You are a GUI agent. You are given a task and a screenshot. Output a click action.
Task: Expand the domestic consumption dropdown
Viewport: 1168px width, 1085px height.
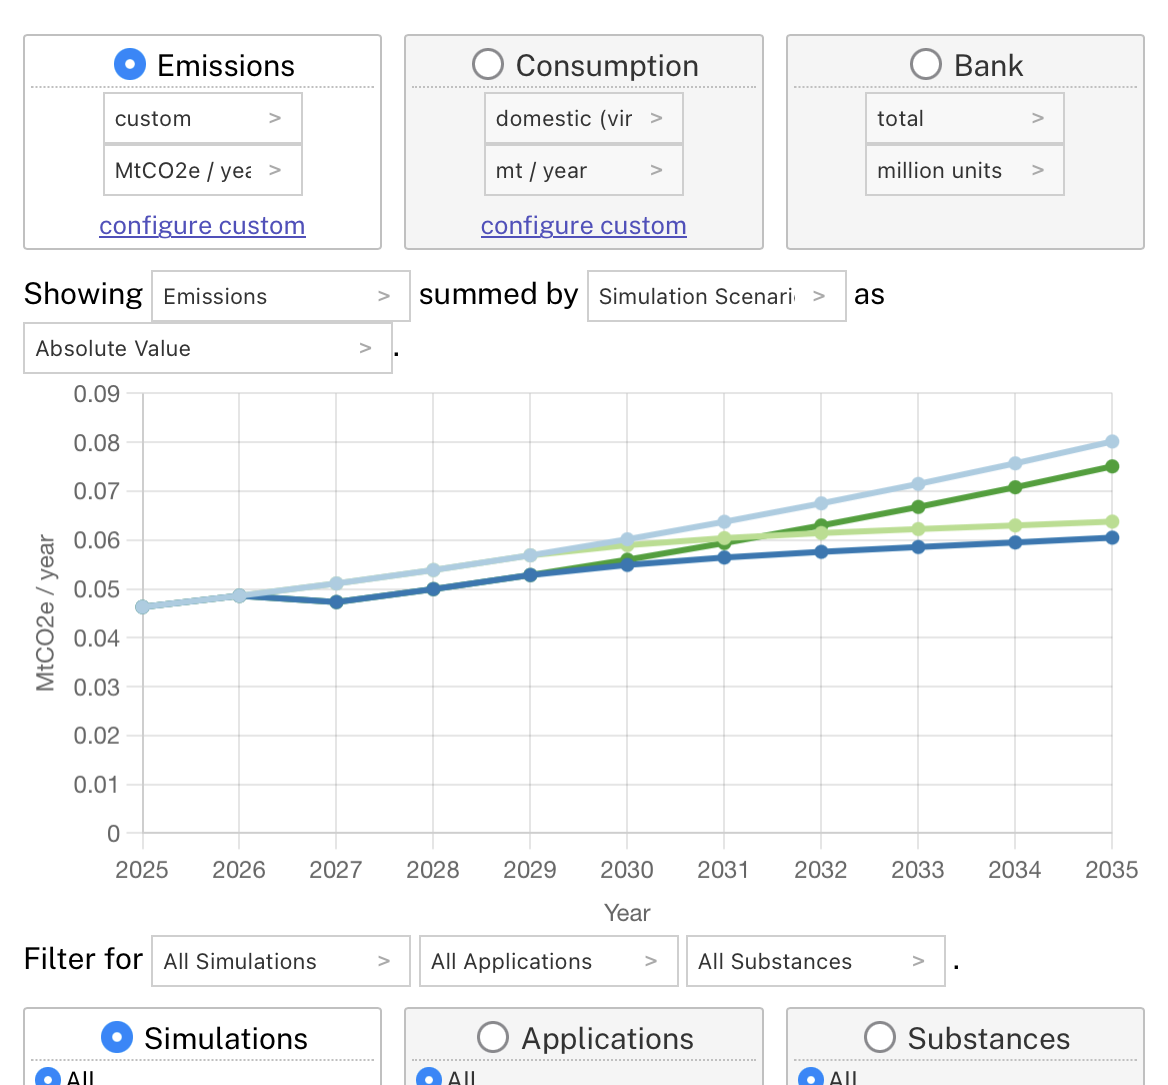pos(583,117)
